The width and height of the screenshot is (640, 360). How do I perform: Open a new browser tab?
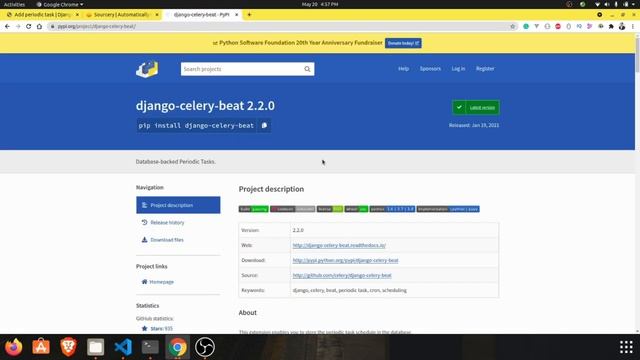(x=249, y=15)
